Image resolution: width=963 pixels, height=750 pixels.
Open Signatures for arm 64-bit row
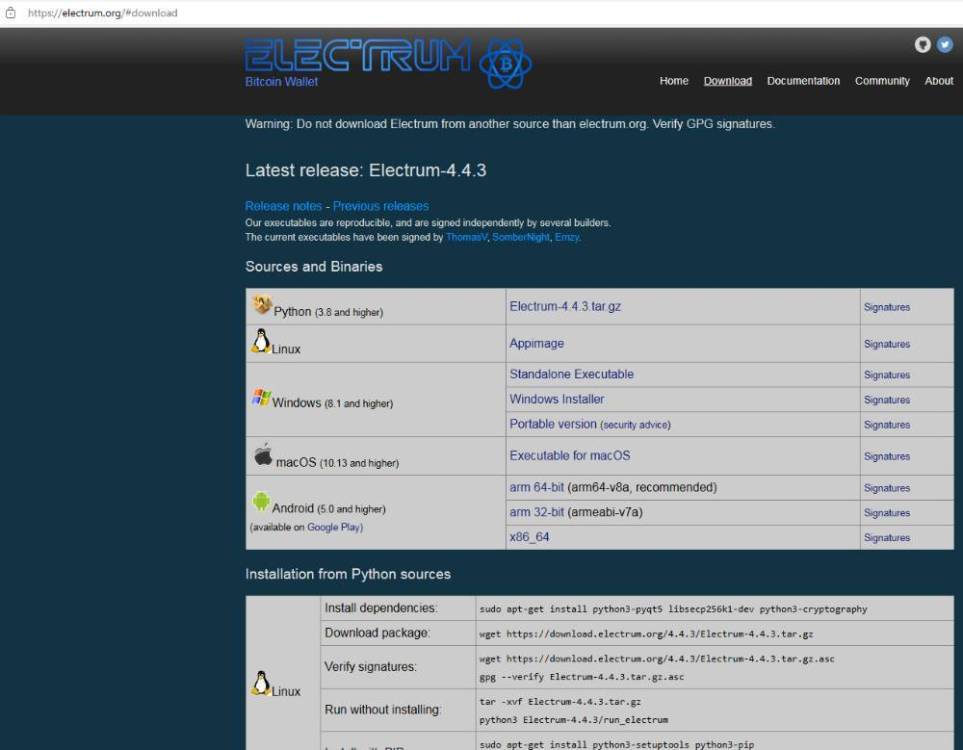point(886,488)
